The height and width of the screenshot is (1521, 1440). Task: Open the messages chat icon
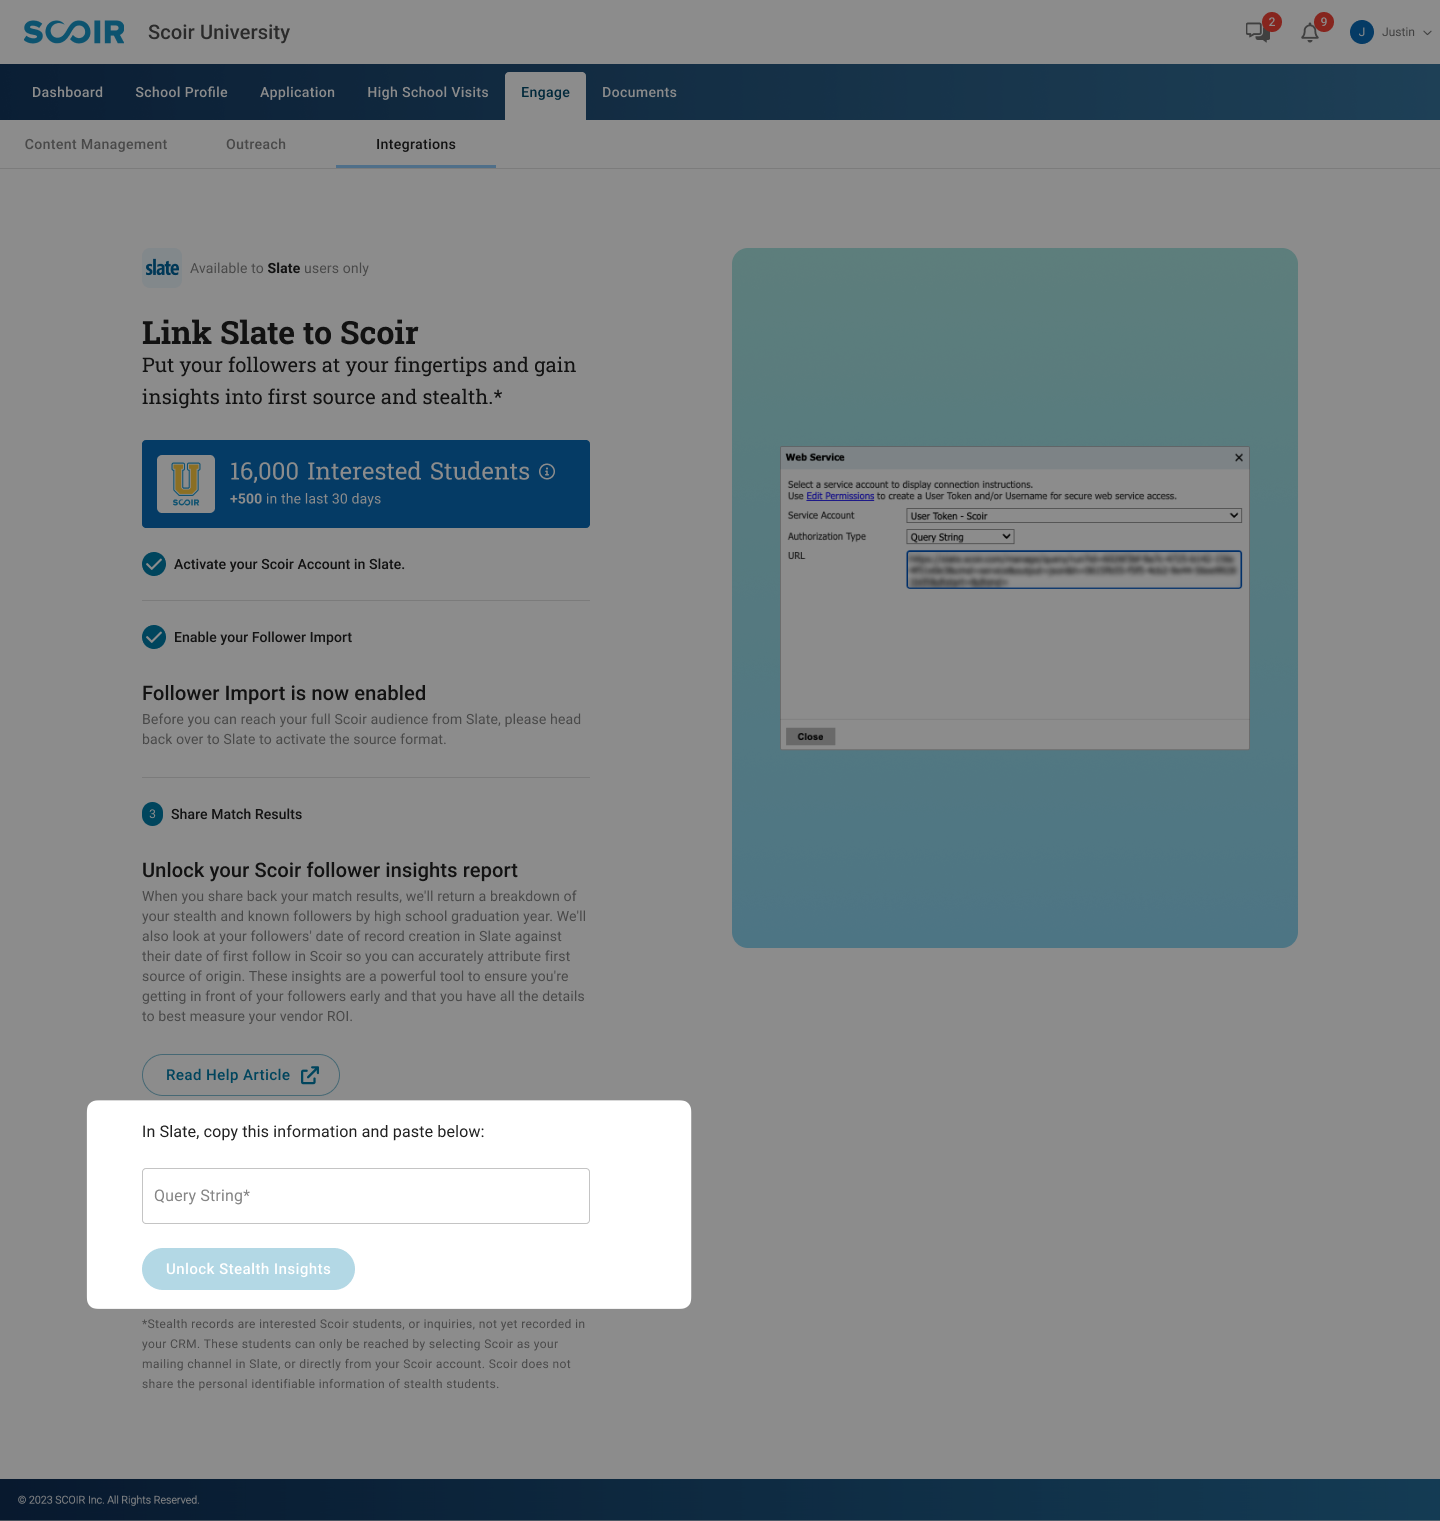click(1257, 32)
